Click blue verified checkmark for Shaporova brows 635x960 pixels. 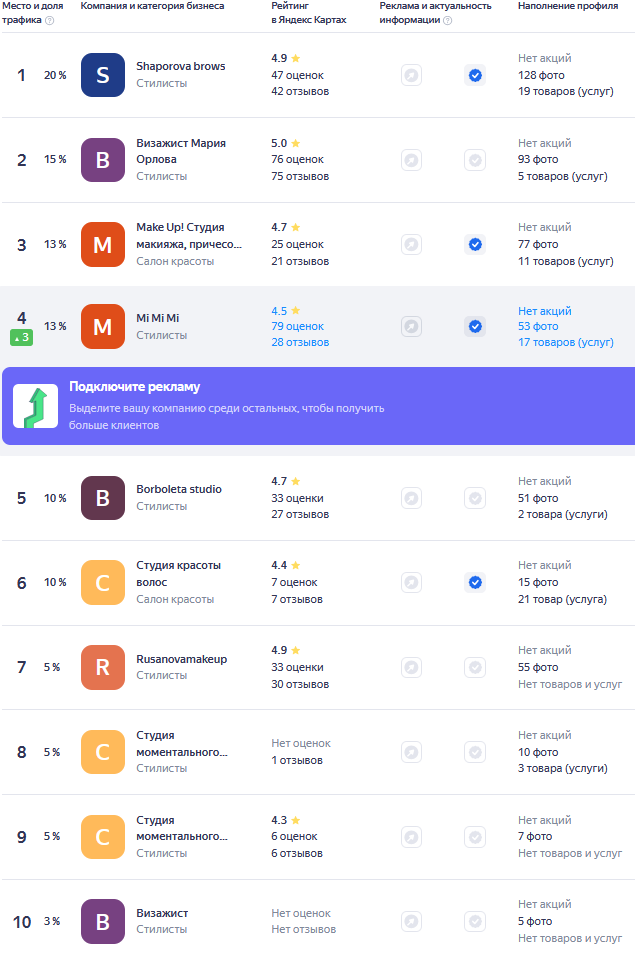pos(475,75)
